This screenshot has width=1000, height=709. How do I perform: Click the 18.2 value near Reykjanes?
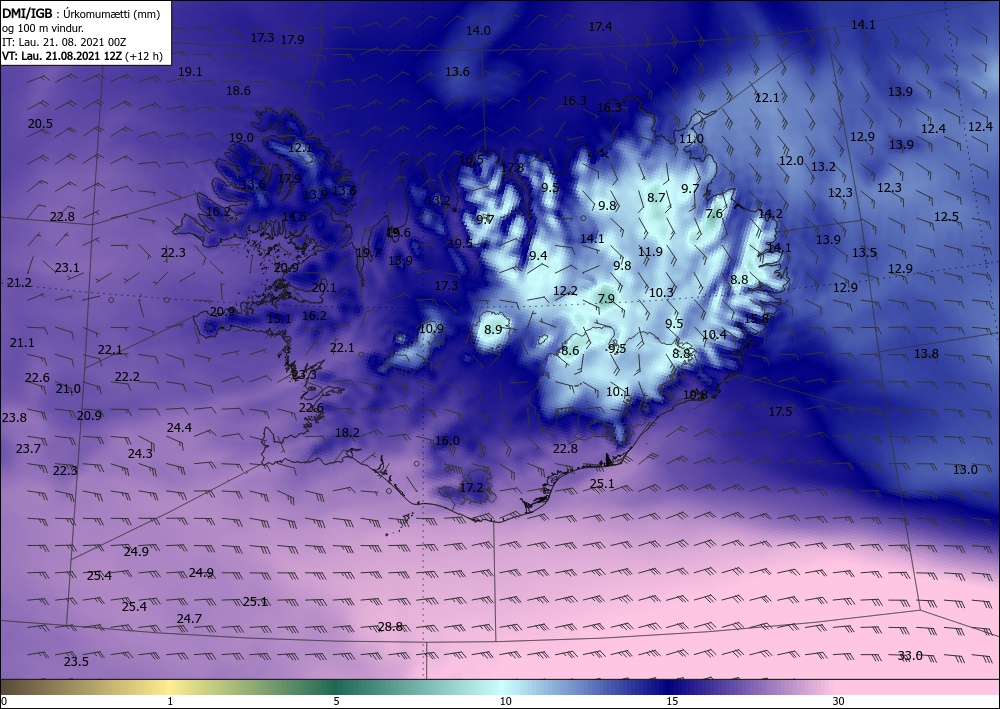tap(348, 432)
